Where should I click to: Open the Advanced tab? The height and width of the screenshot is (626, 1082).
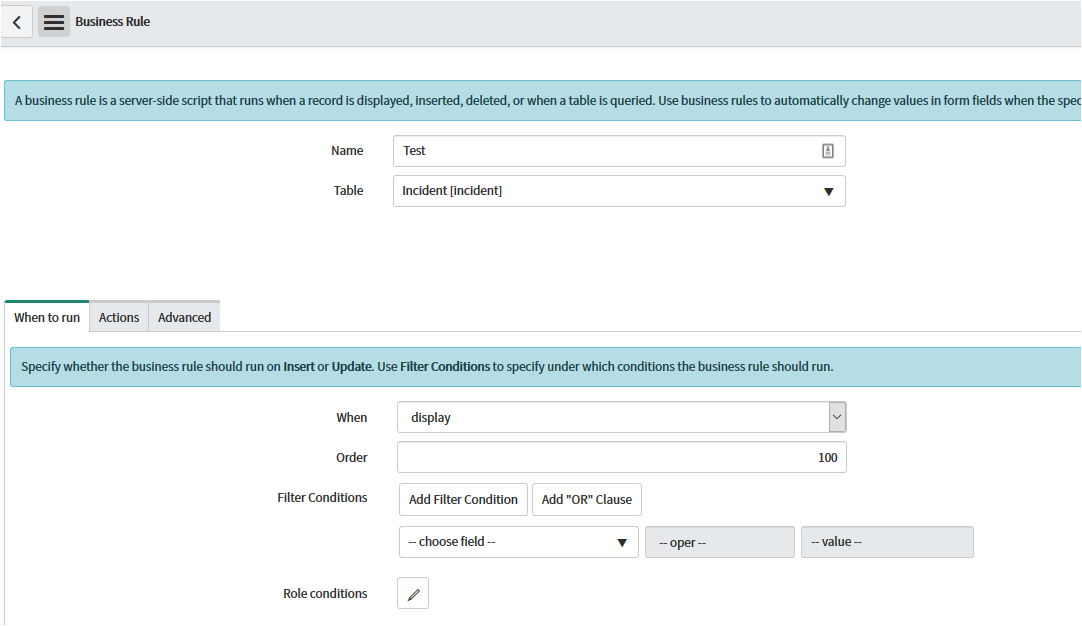click(x=184, y=317)
